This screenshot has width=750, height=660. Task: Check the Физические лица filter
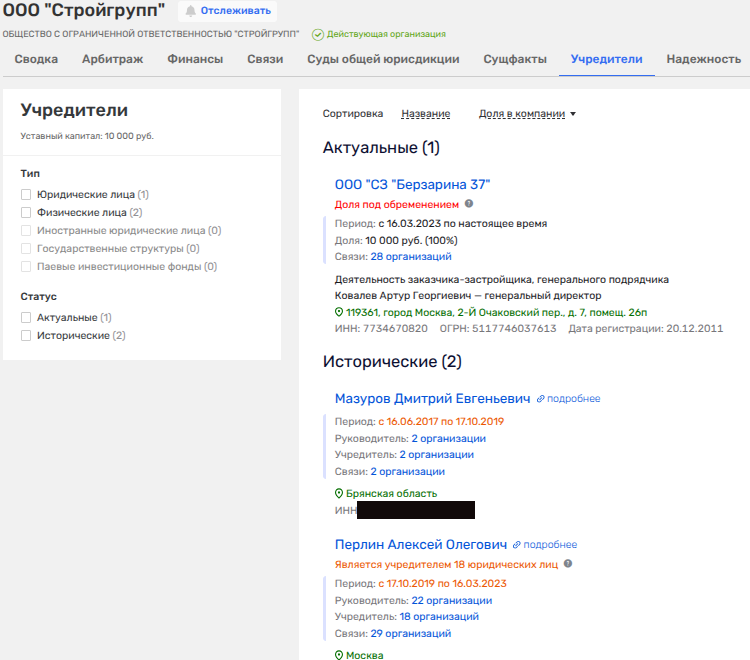pyautogui.click(x=27, y=213)
